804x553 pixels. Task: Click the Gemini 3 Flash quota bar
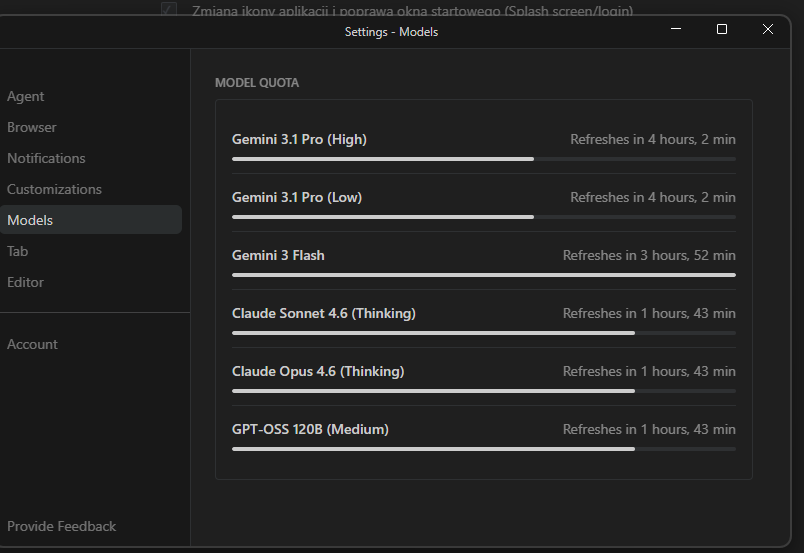(x=484, y=275)
